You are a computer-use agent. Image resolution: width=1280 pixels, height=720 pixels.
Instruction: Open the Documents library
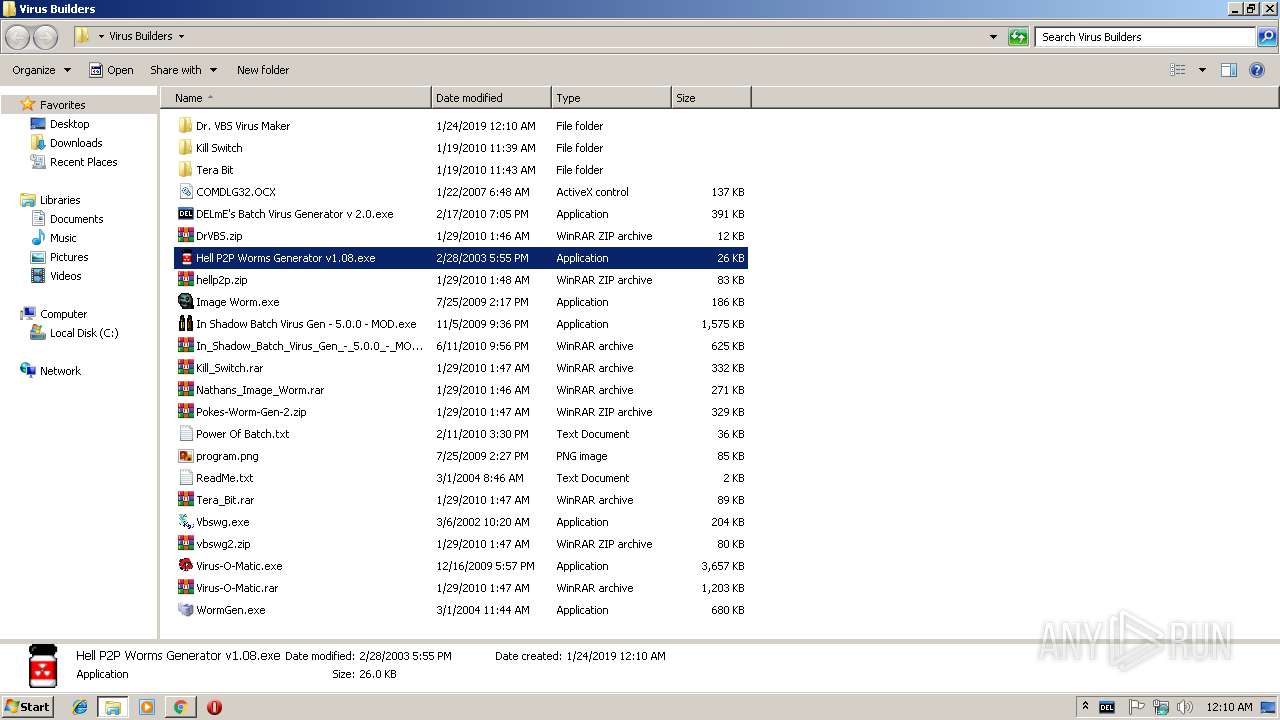(76, 219)
